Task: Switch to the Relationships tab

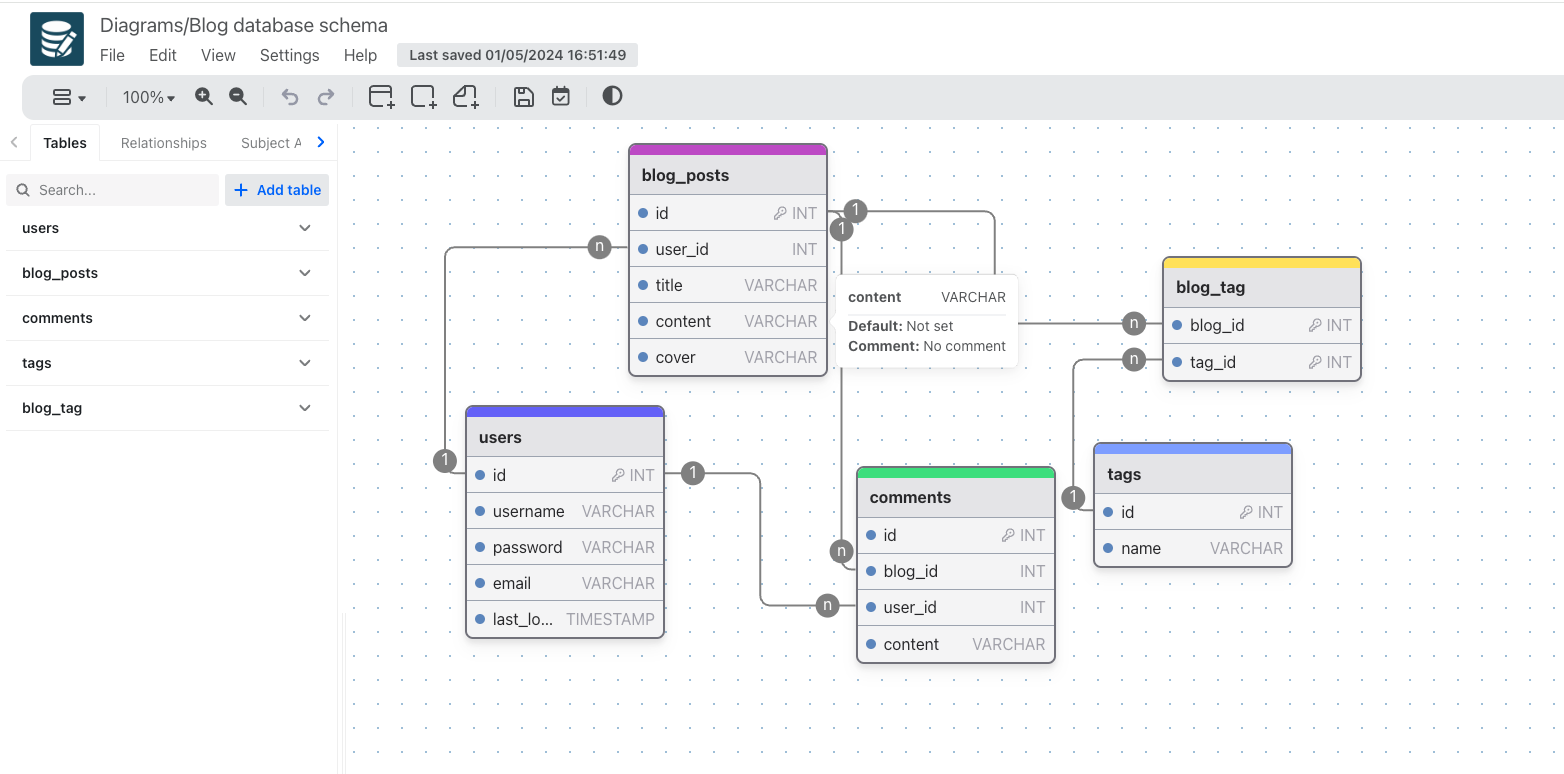Action: (x=162, y=142)
